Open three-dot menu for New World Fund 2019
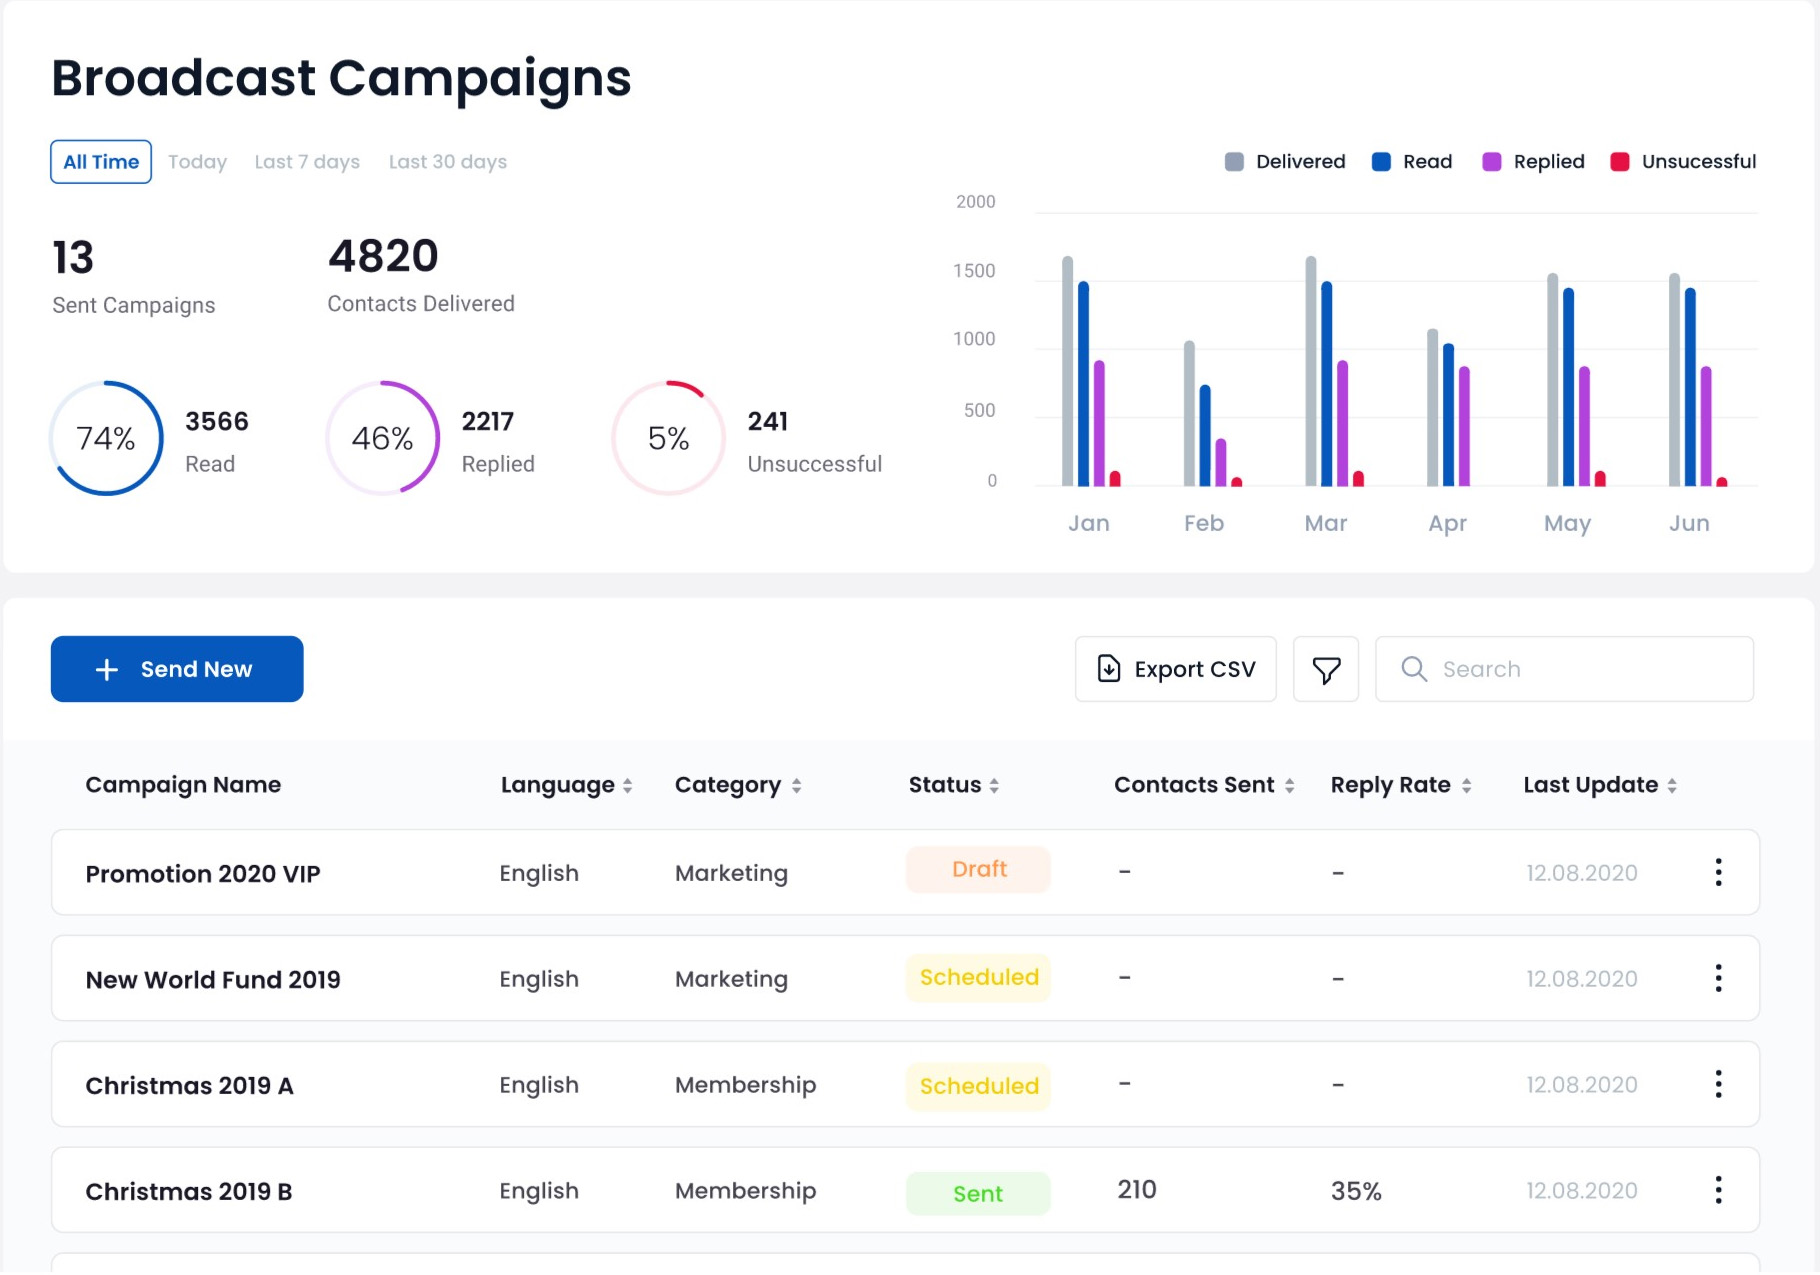Screen dimensions: 1820x1275 pos(1718,978)
